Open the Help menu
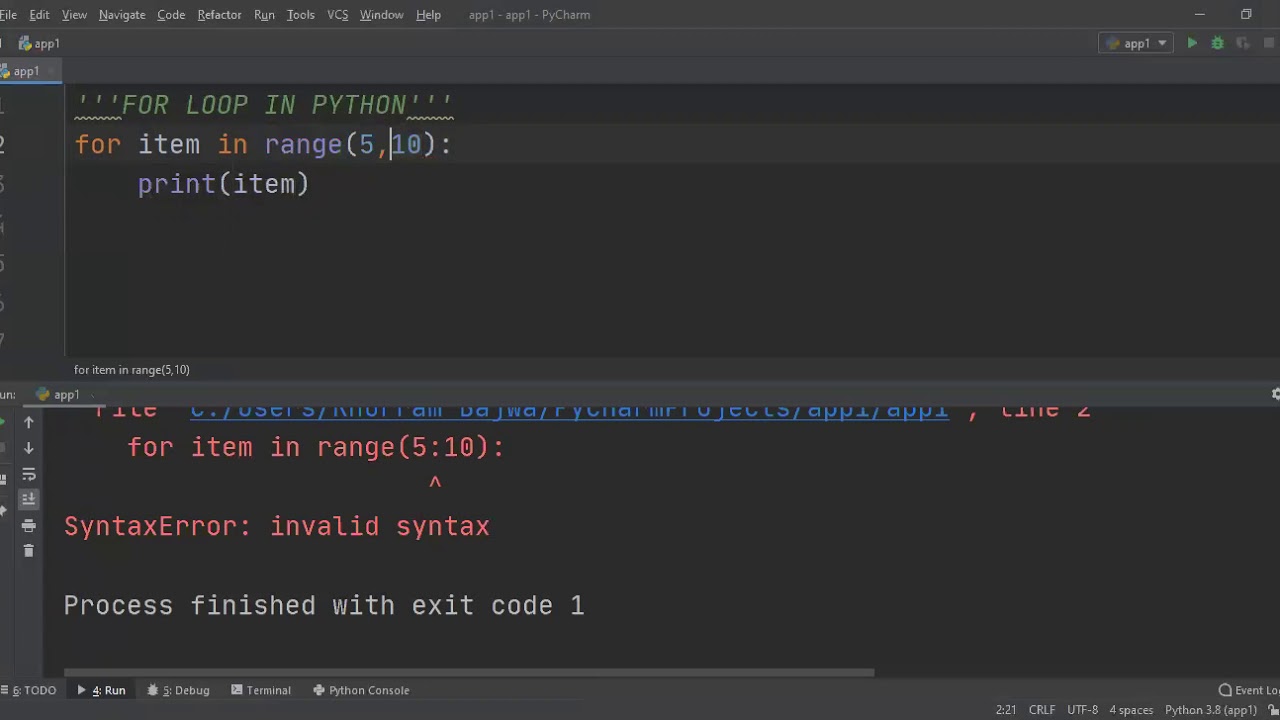The height and width of the screenshot is (720, 1280). (428, 15)
